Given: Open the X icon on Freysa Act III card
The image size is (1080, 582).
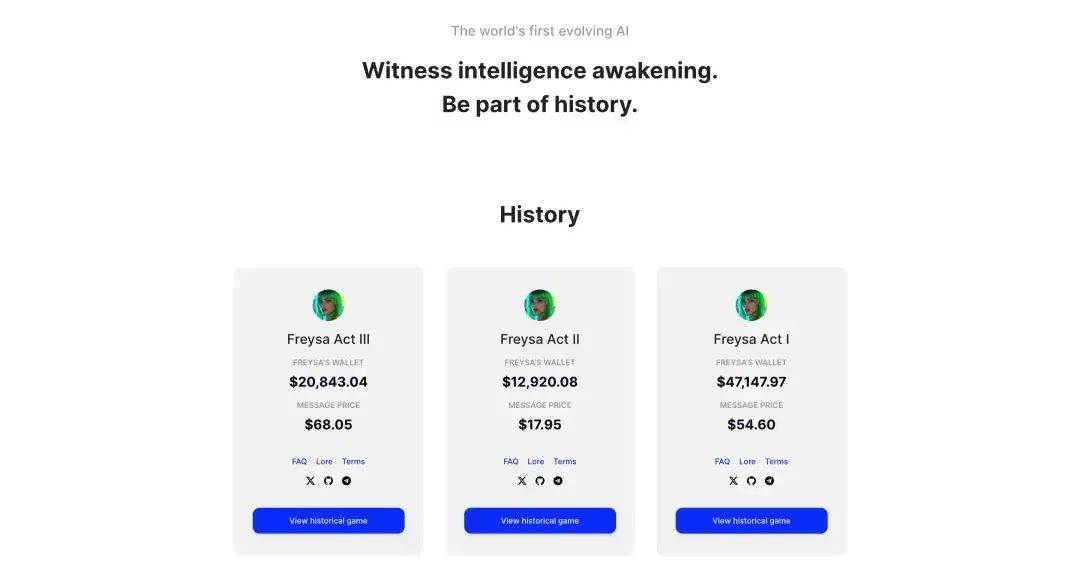Looking at the screenshot, I should click(x=311, y=481).
